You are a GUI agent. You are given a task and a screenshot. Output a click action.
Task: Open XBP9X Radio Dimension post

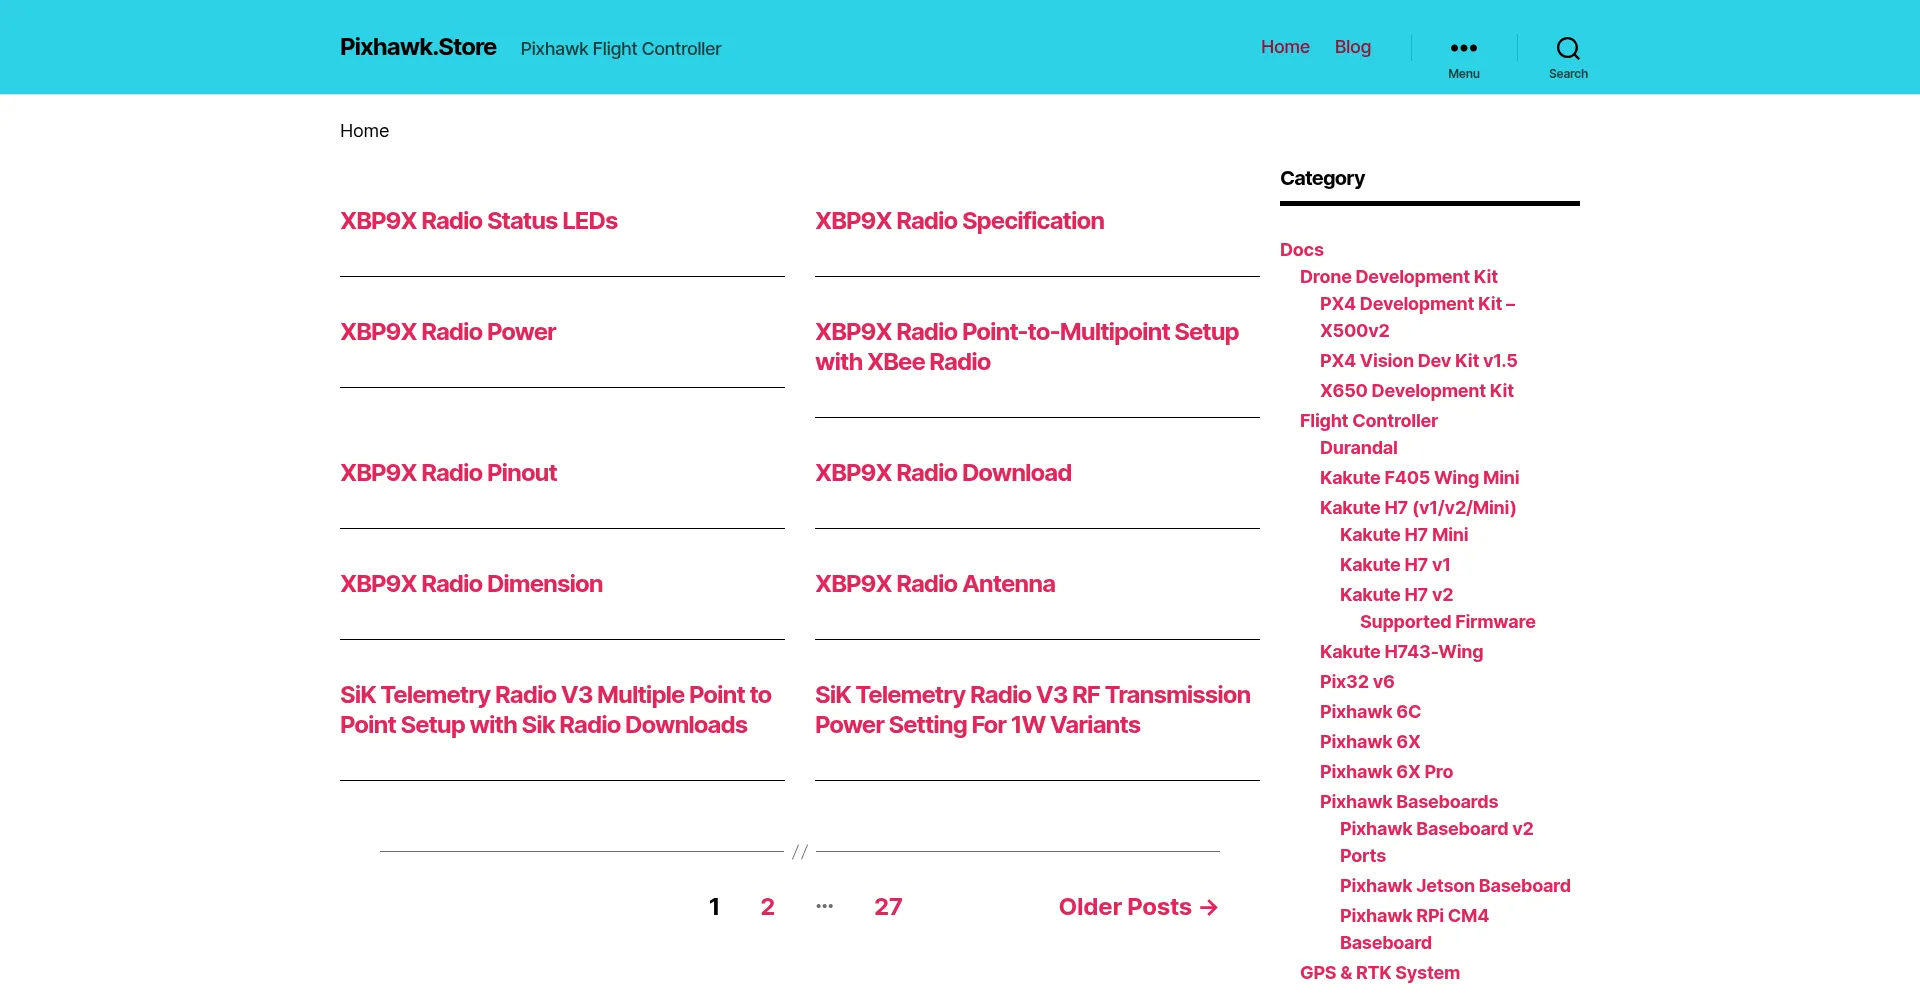pos(471,584)
